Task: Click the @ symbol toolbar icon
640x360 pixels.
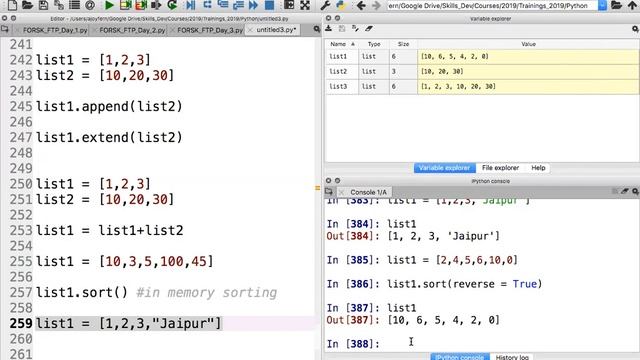Action: (90, 5)
